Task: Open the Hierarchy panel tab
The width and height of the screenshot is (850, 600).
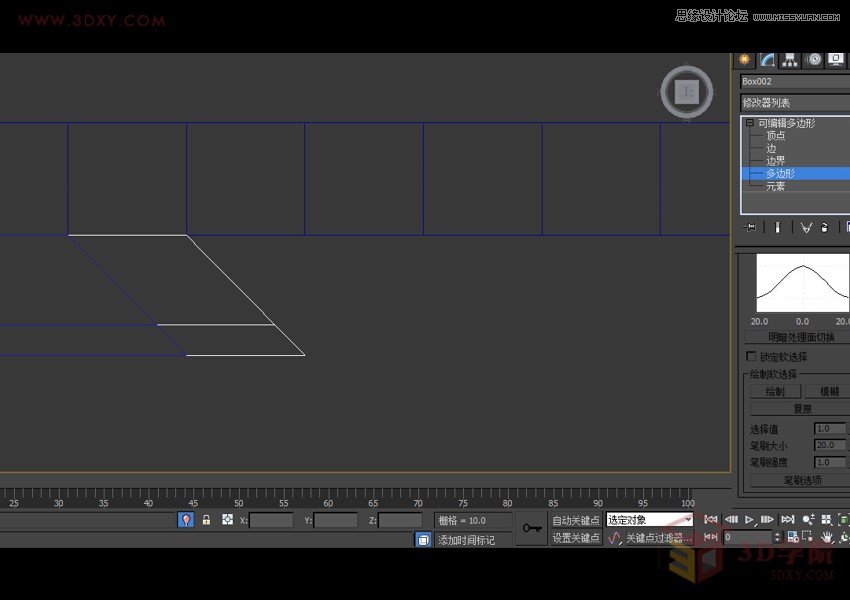Action: (791, 60)
